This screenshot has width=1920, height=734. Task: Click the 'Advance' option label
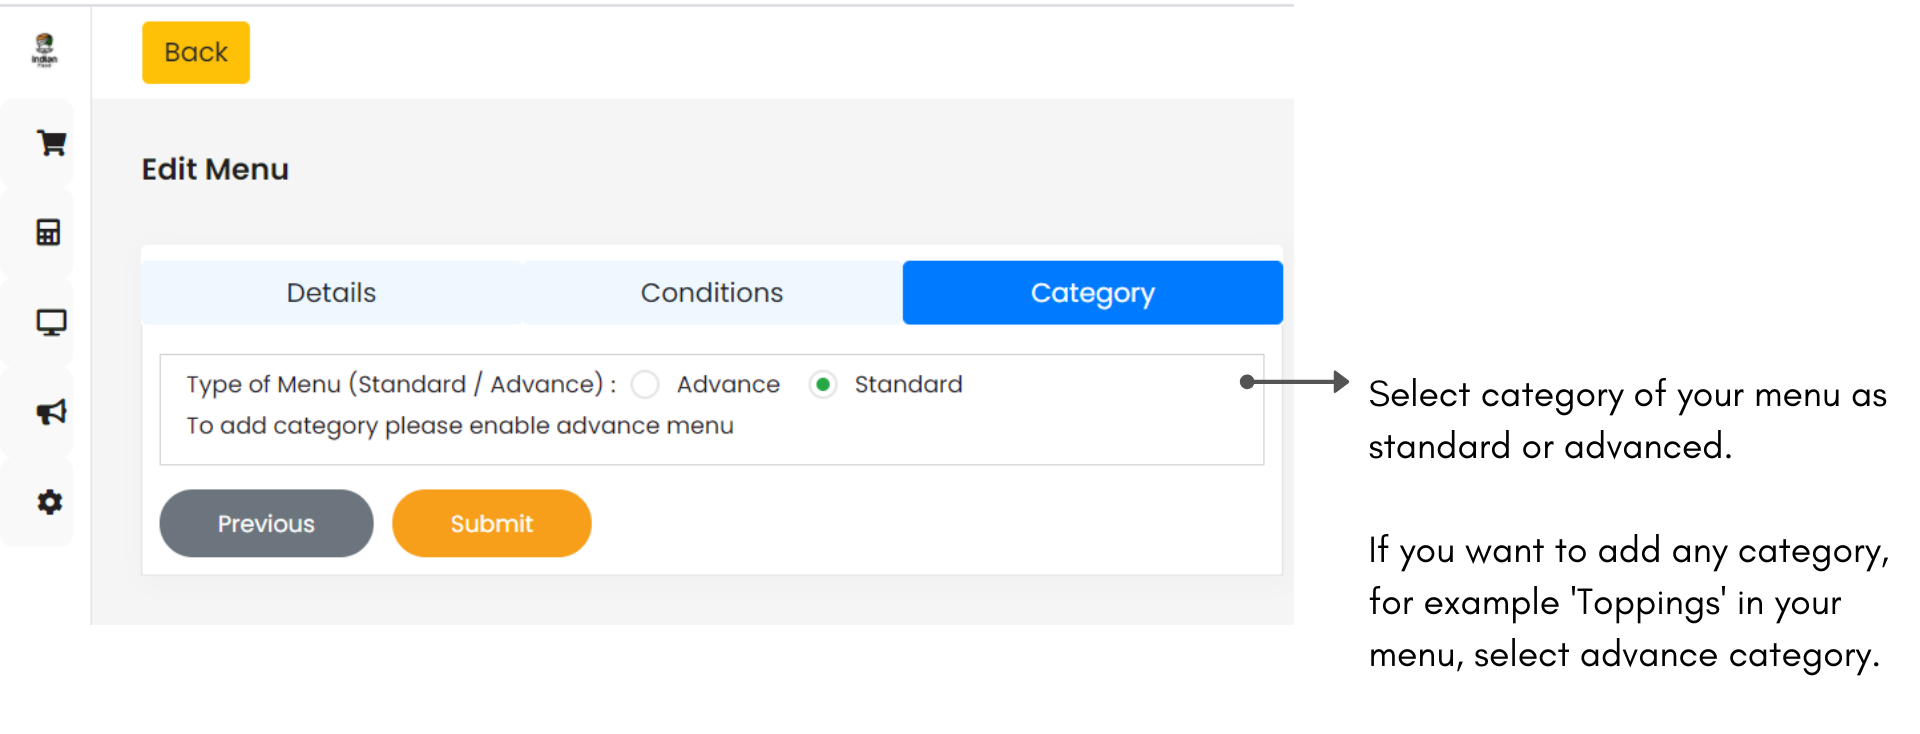728,385
